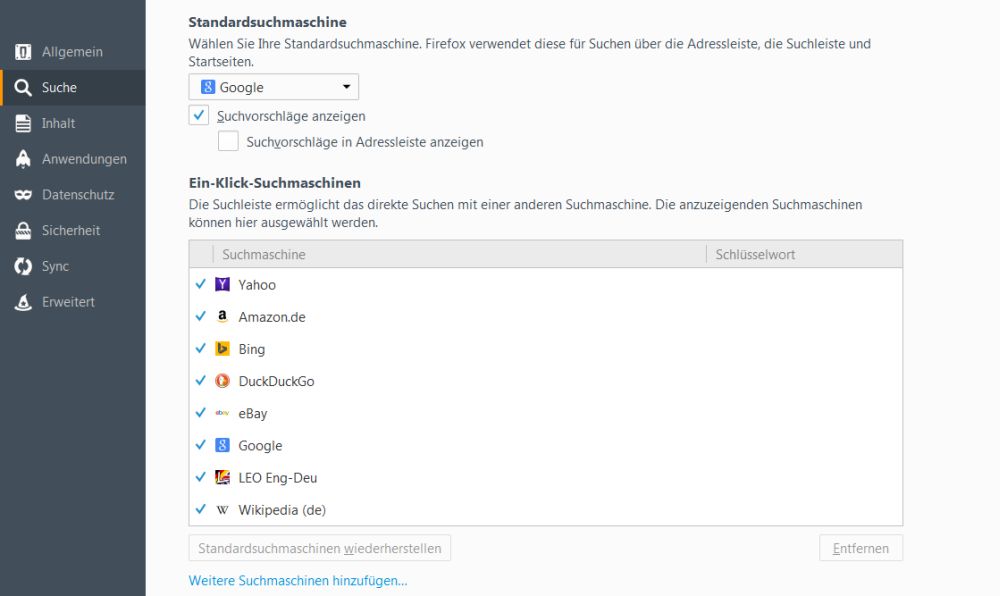Uncheck the Google one-click search checkmark

point(201,446)
